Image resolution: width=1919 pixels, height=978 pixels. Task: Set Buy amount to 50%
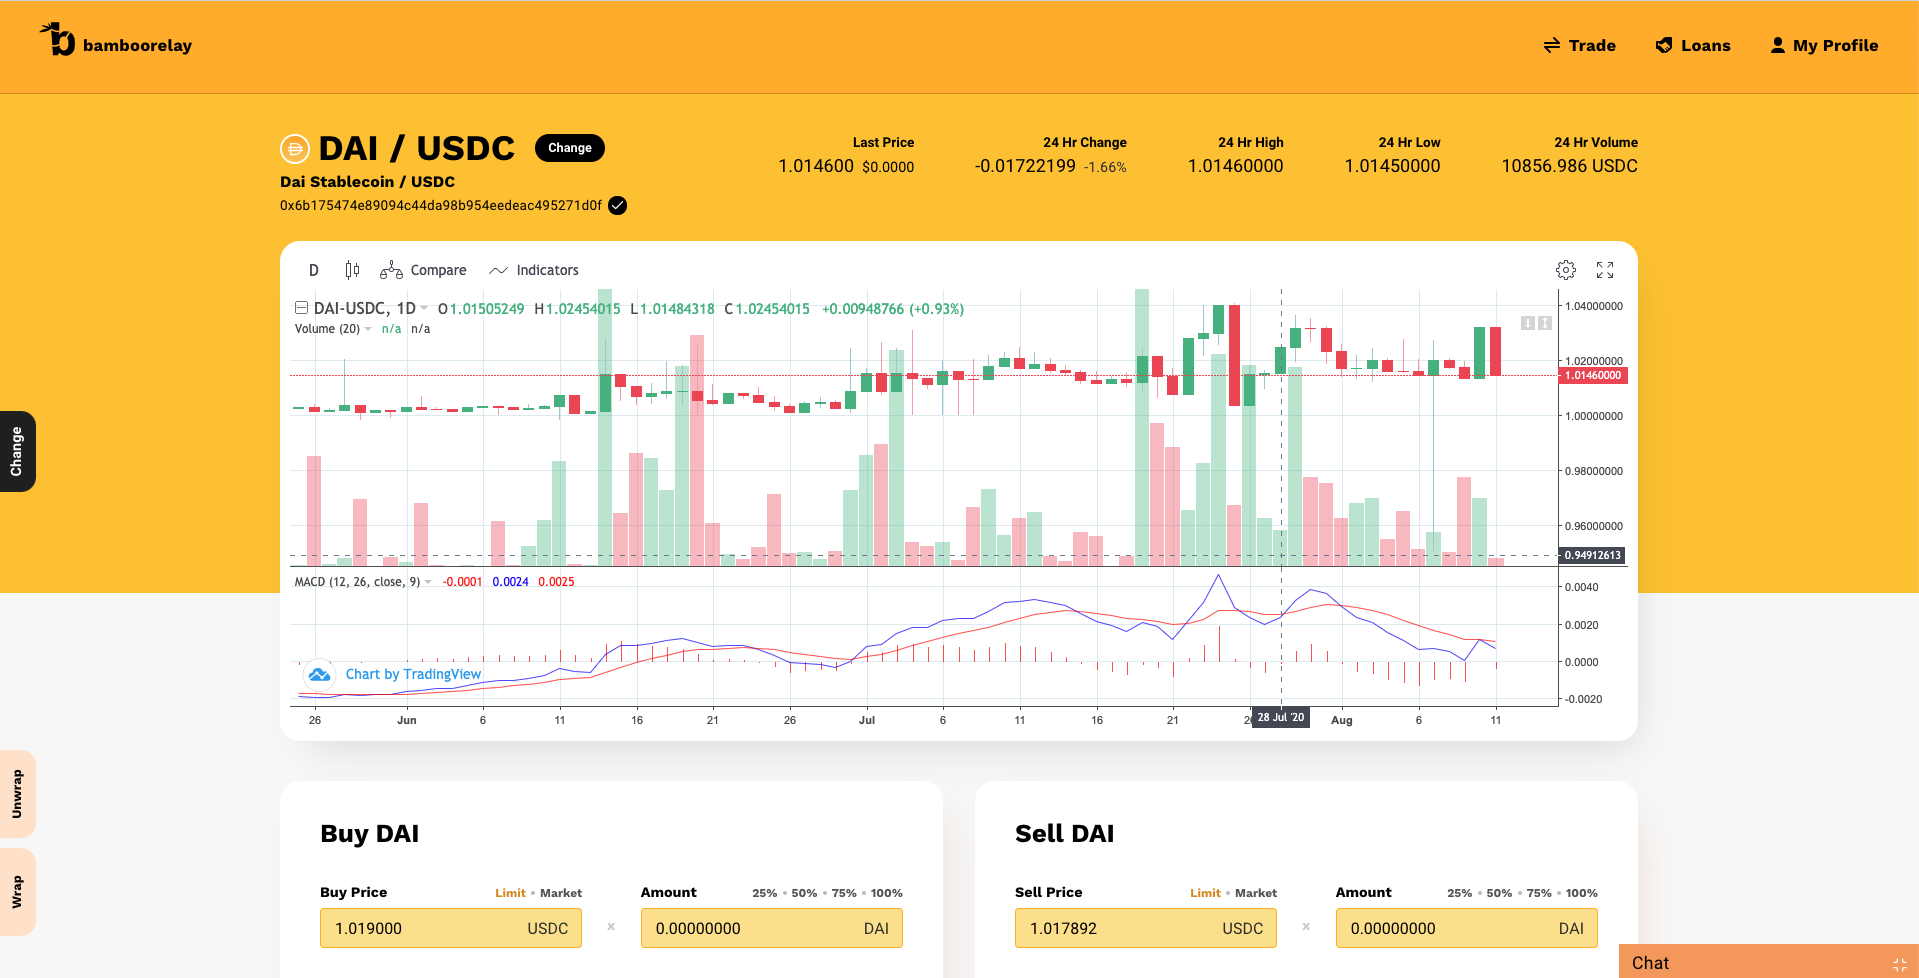[804, 893]
